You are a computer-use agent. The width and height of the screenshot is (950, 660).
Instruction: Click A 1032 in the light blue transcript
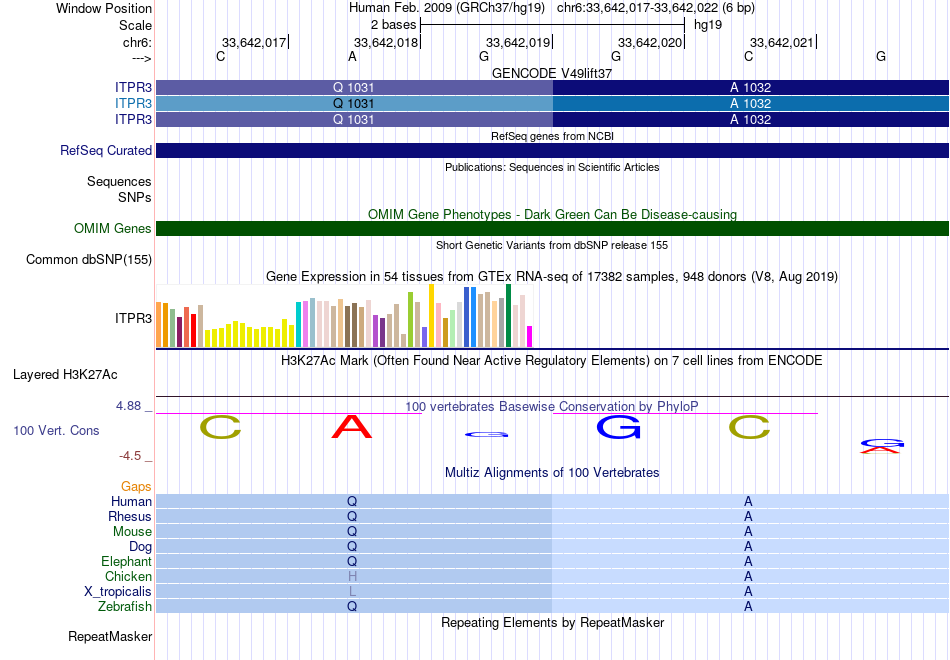(x=750, y=104)
